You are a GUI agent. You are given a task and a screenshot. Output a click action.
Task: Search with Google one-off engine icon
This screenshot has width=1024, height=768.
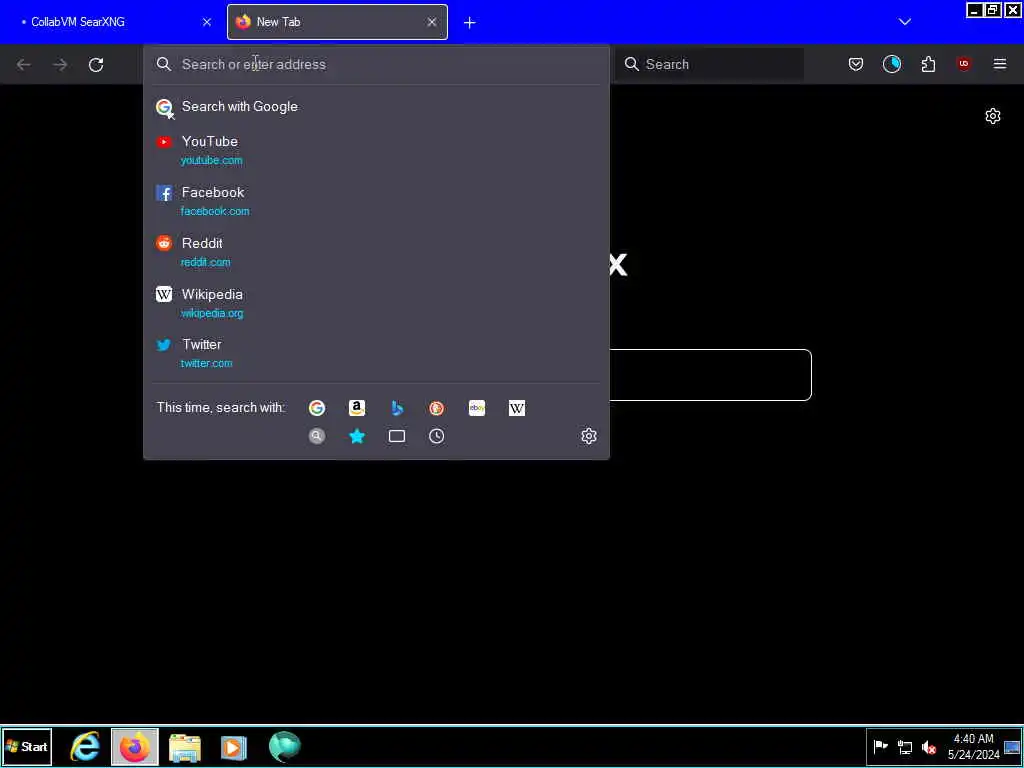coord(317,408)
